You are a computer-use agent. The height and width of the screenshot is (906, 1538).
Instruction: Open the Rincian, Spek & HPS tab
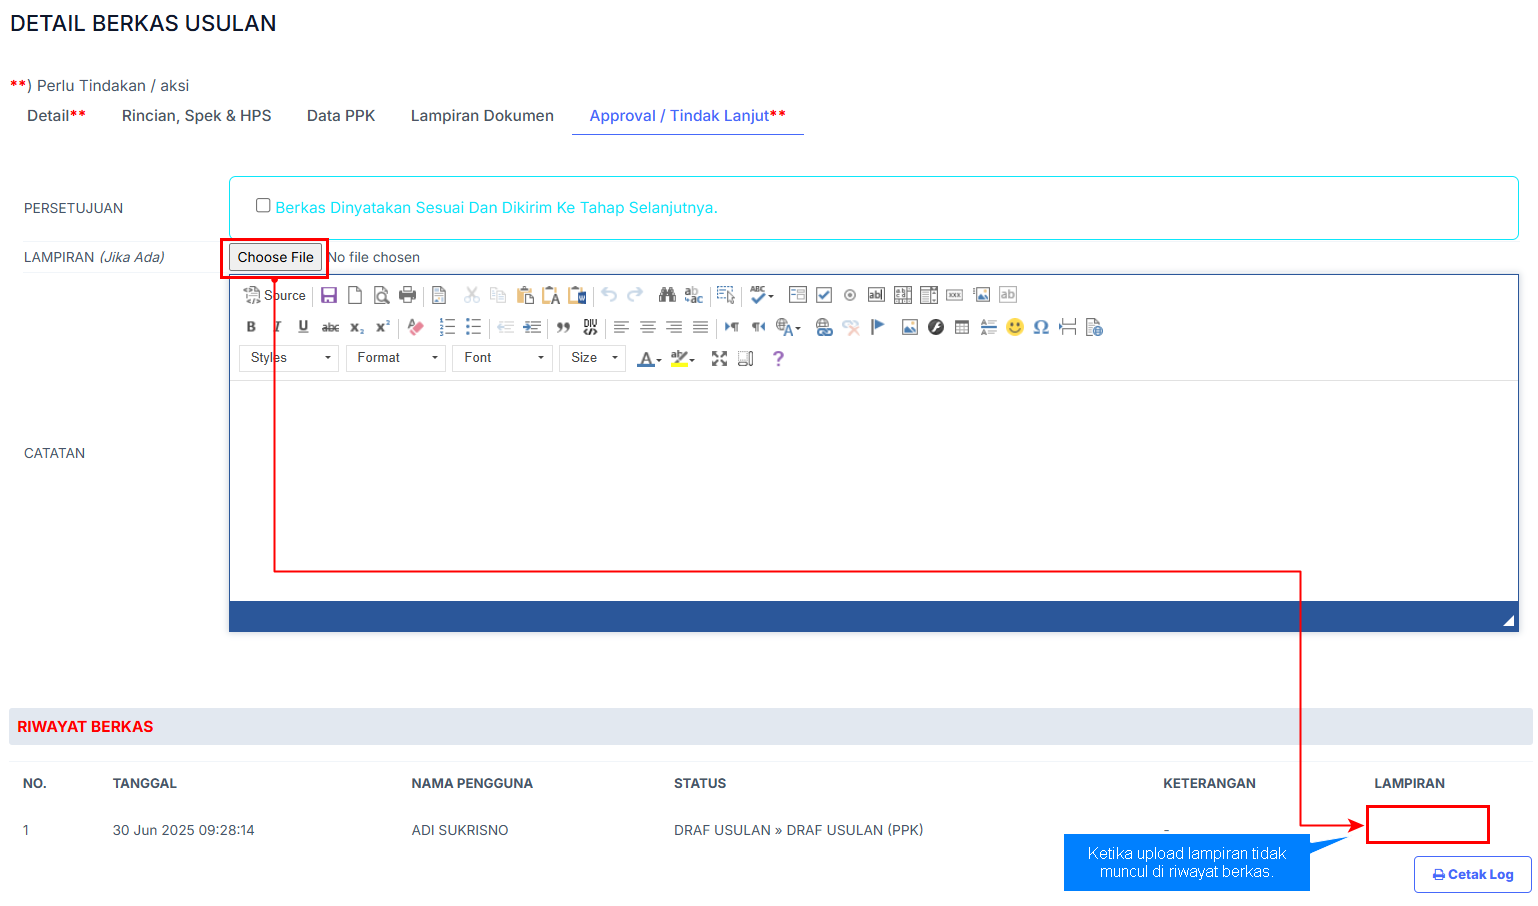click(196, 116)
